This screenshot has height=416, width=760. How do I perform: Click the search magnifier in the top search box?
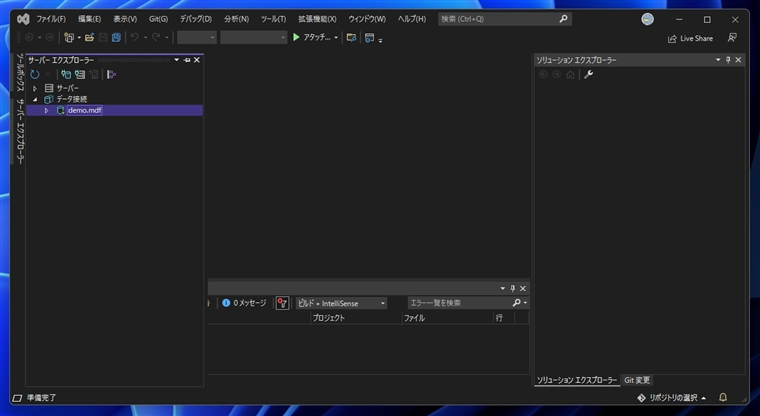pyautogui.click(x=563, y=18)
